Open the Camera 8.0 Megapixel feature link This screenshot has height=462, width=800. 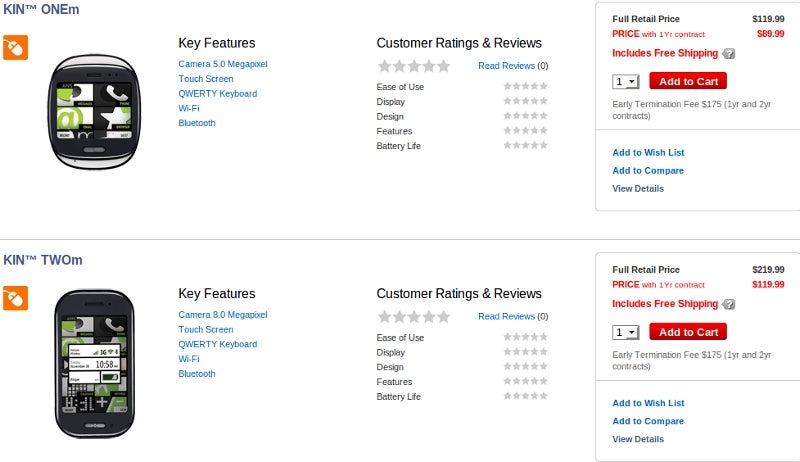[x=222, y=315]
